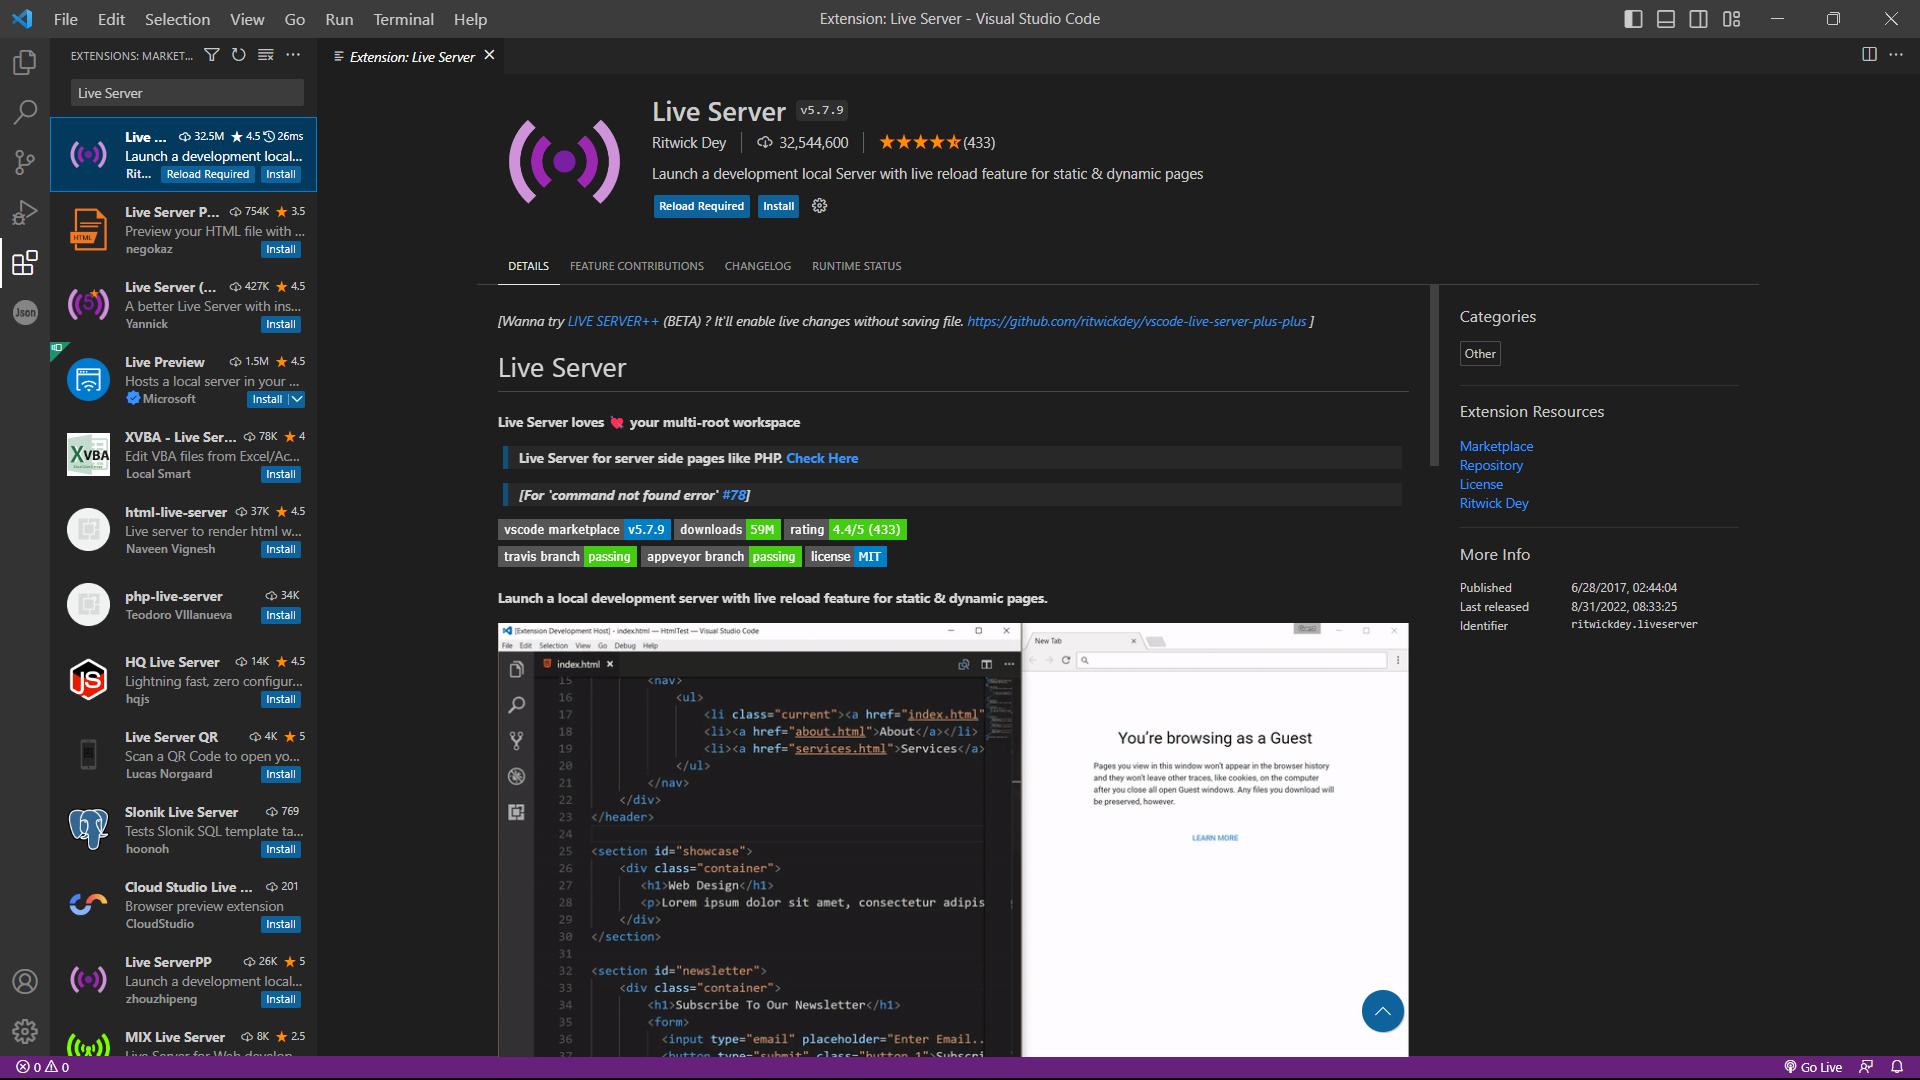Switch to Changelog tab

tap(758, 266)
